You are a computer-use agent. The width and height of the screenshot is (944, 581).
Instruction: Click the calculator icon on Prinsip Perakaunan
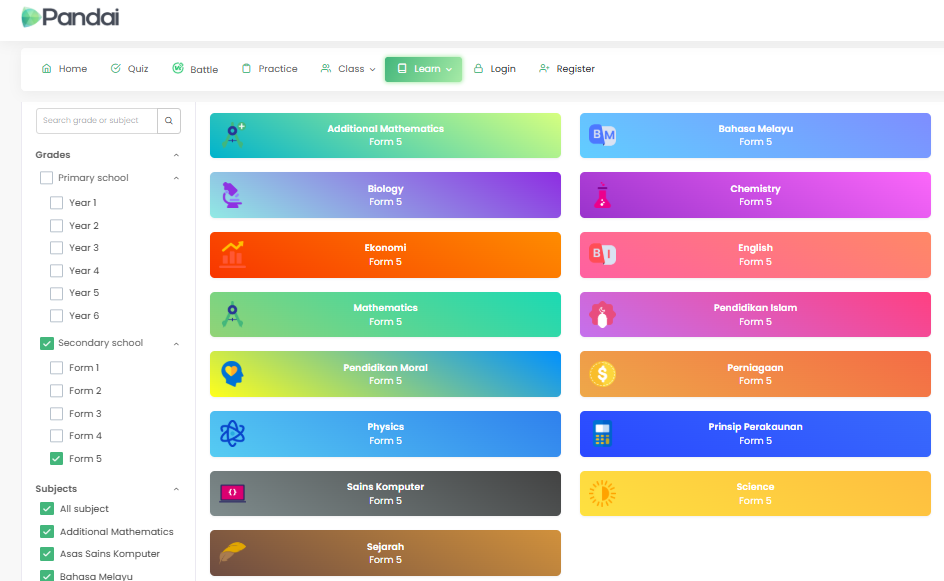click(602, 434)
